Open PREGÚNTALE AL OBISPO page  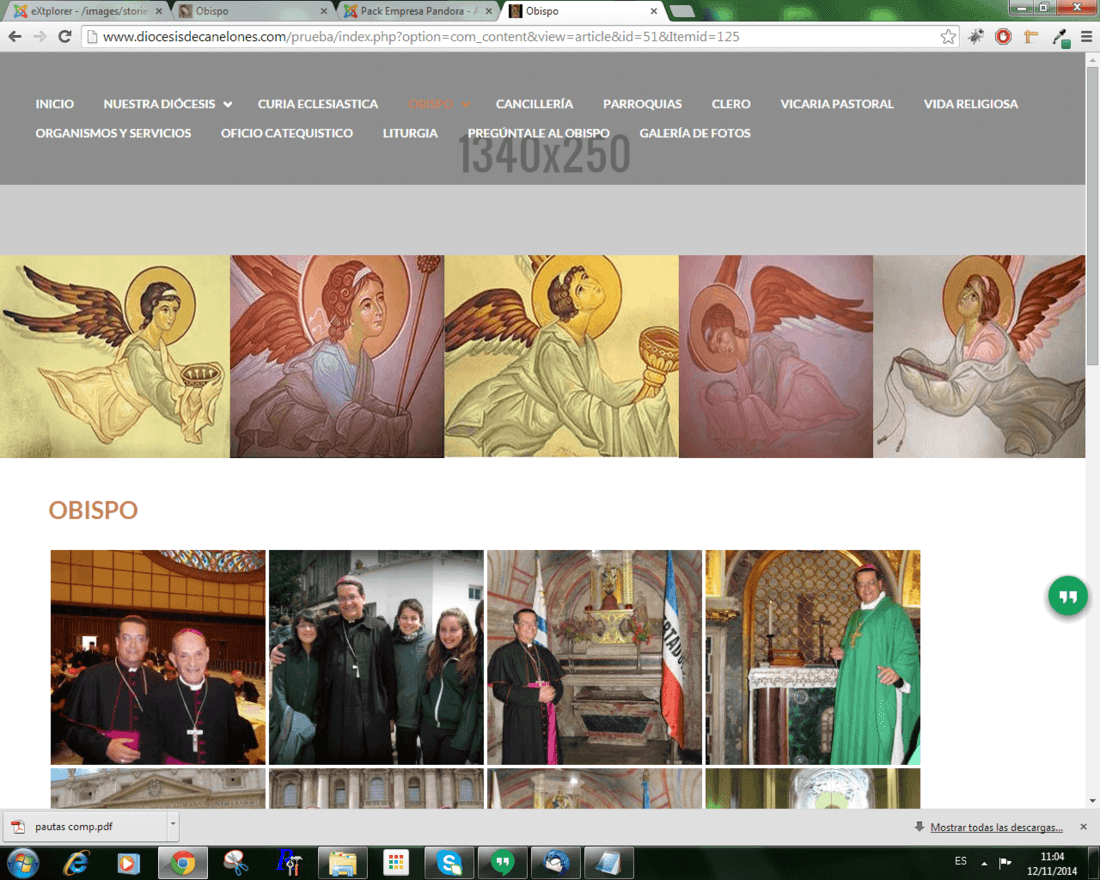coord(539,133)
